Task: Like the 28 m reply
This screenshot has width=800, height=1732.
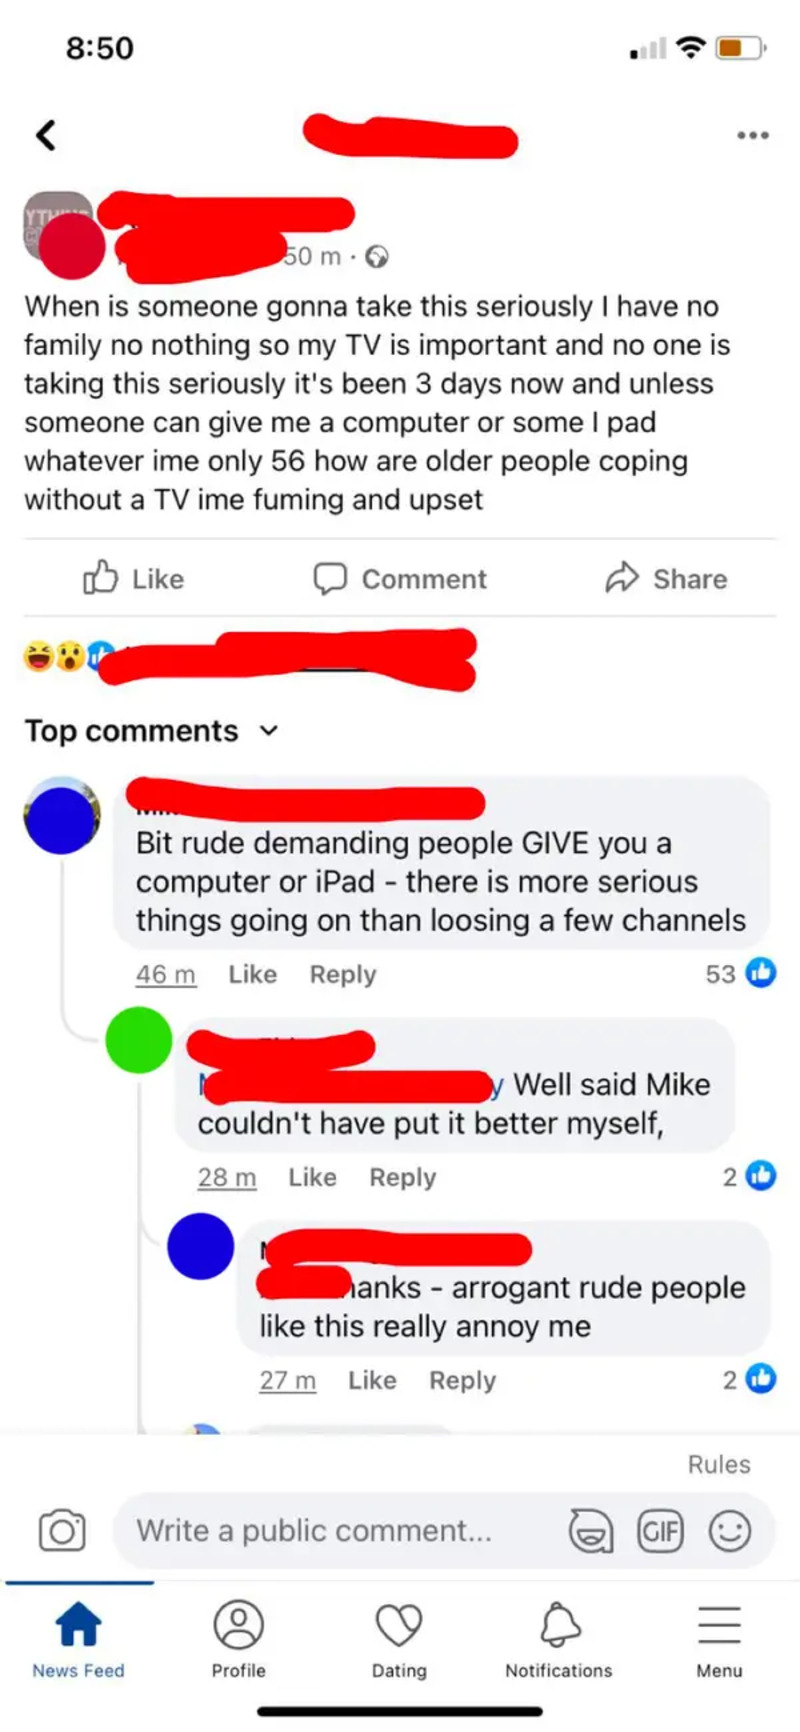Action: click(312, 1177)
